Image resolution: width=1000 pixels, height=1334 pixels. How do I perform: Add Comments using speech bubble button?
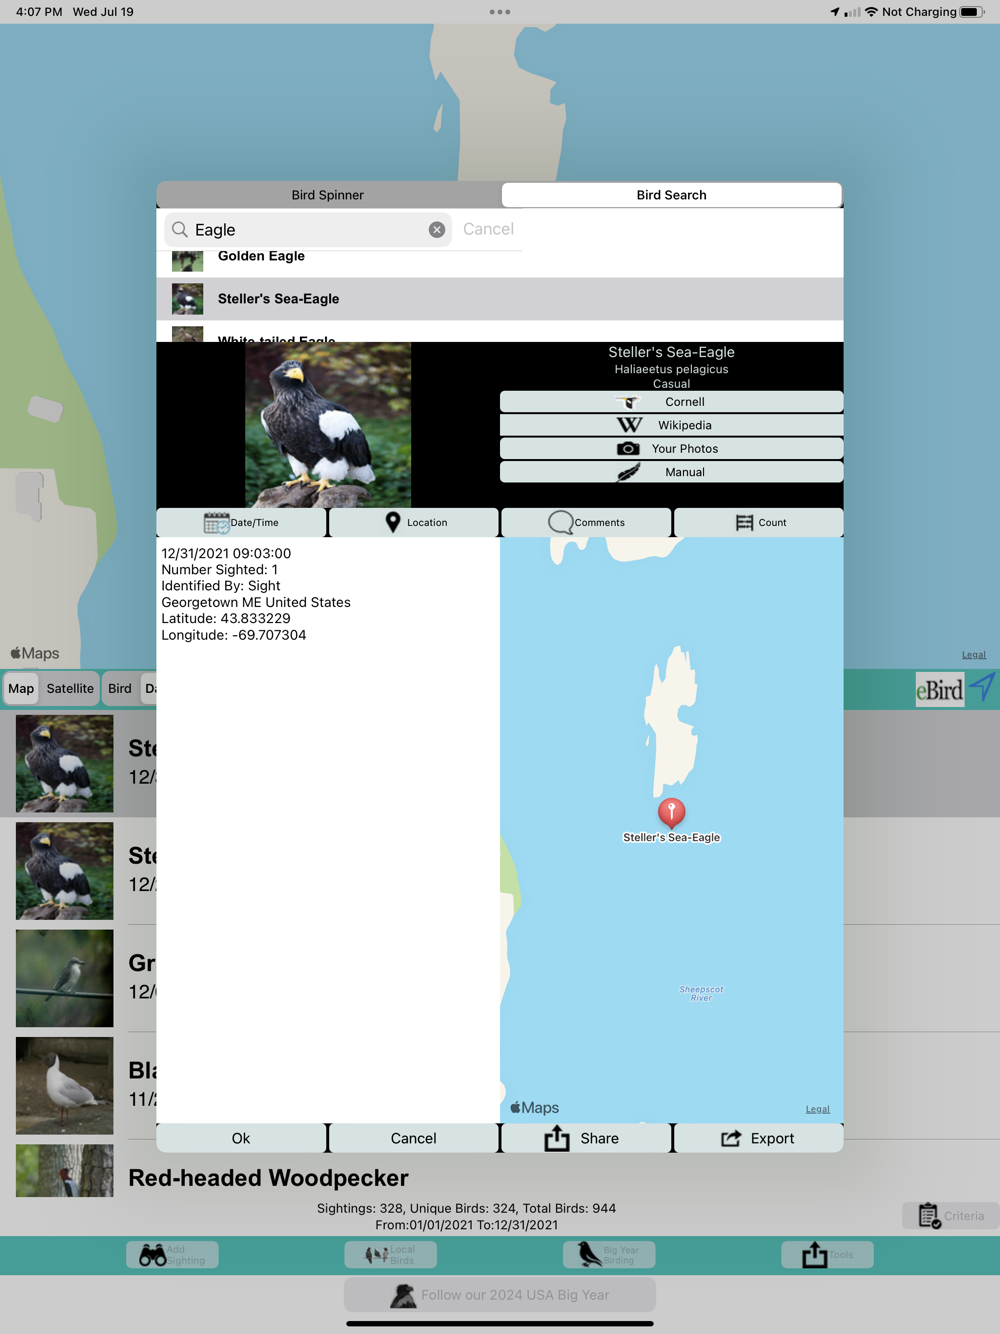click(586, 523)
